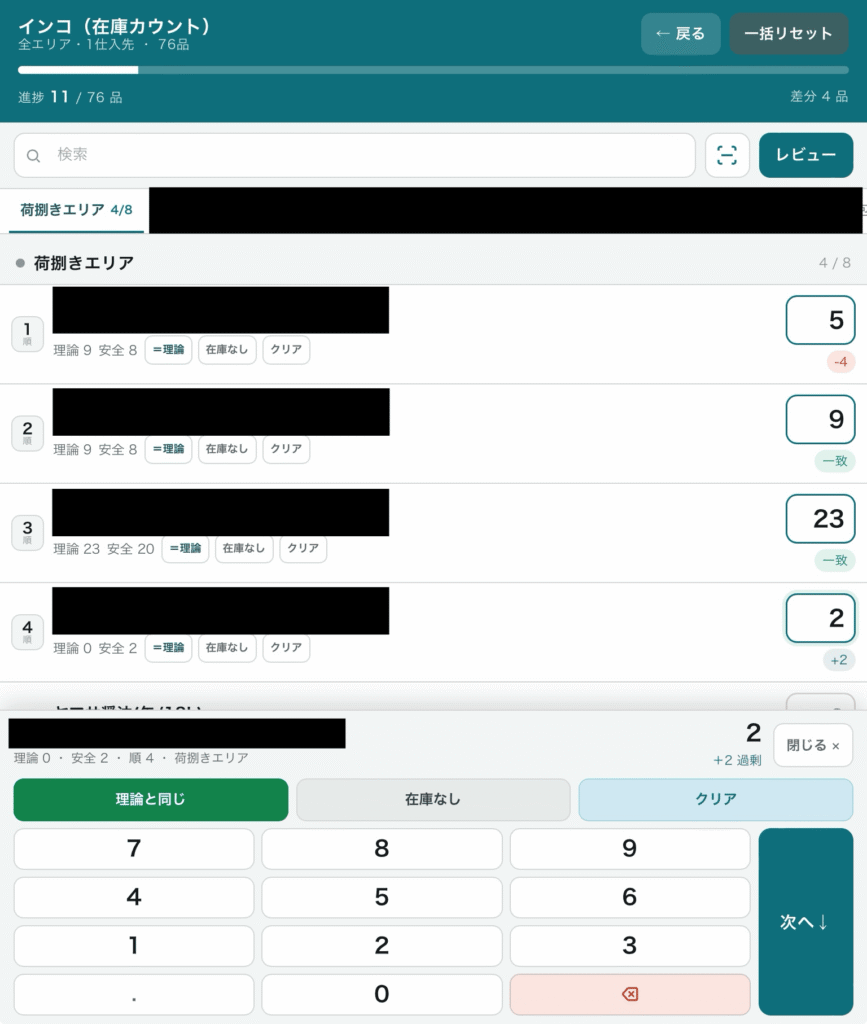Click the progress bar at the top

pos(434,70)
